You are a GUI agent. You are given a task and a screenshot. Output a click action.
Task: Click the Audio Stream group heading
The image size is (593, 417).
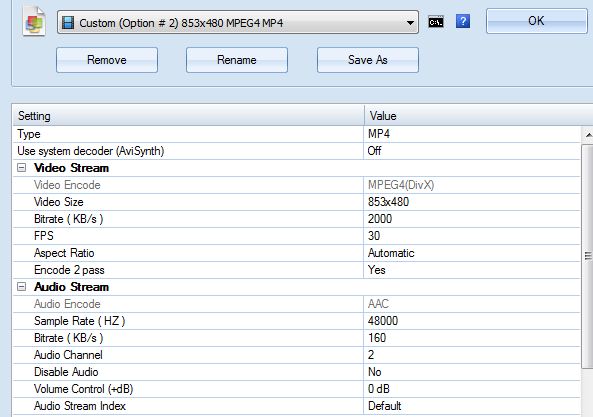(71, 287)
